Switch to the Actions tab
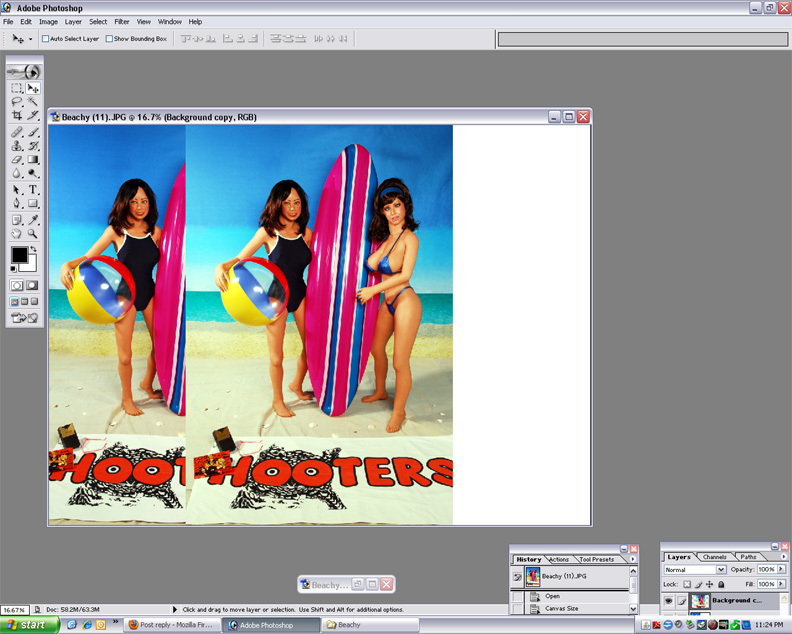Image resolution: width=792 pixels, height=634 pixels. [x=559, y=559]
